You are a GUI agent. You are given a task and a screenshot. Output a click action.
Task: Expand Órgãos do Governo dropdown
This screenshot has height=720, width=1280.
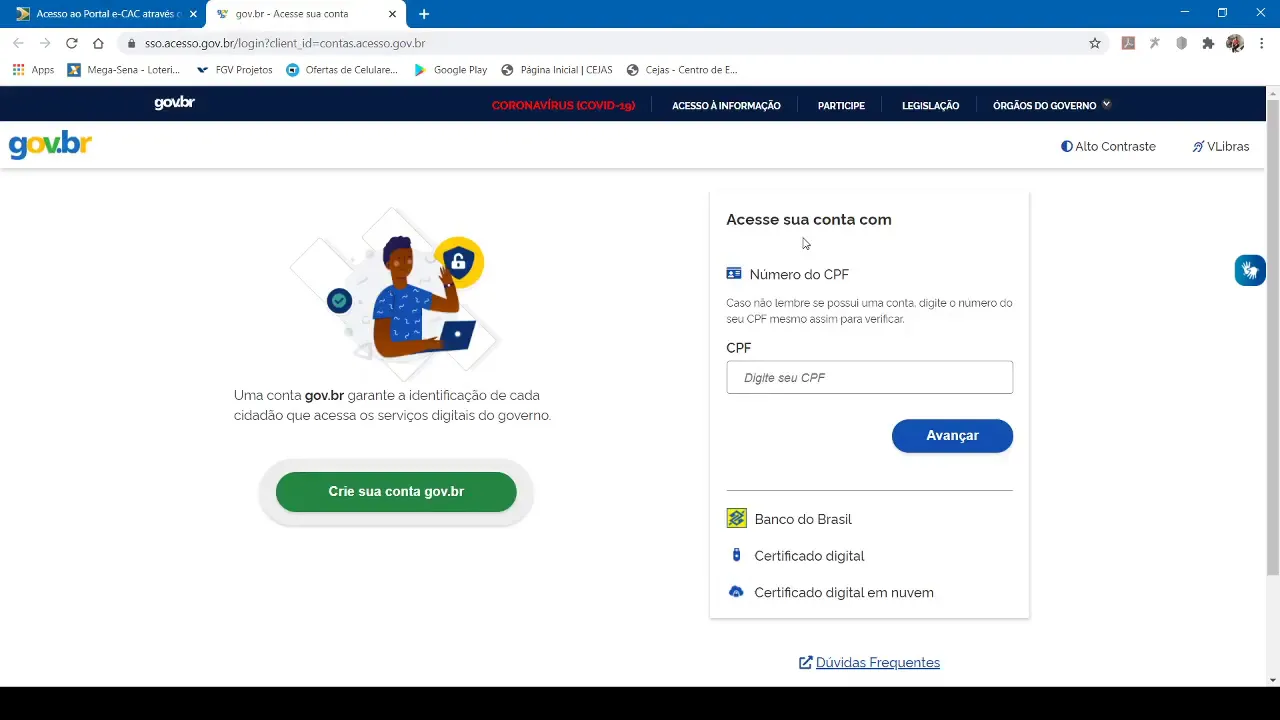(1052, 105)
